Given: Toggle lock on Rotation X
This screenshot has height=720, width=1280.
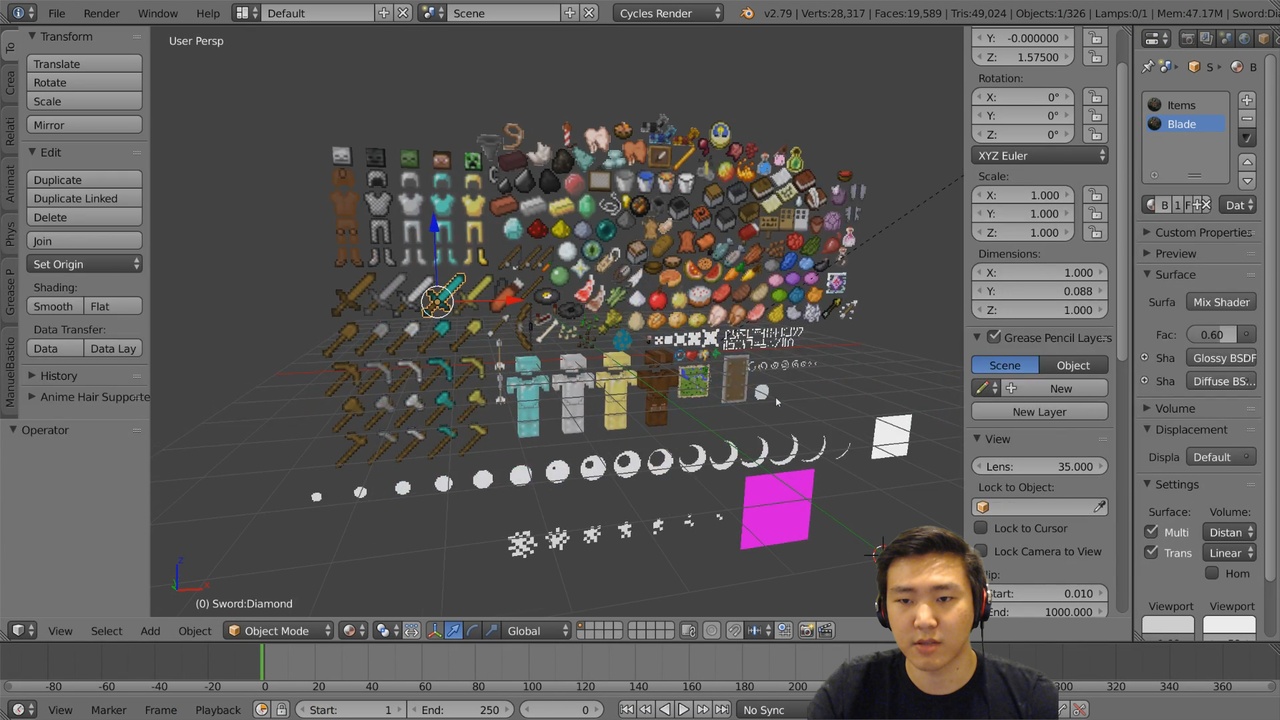Looking at the screenshot, I should coord(1095,97).
